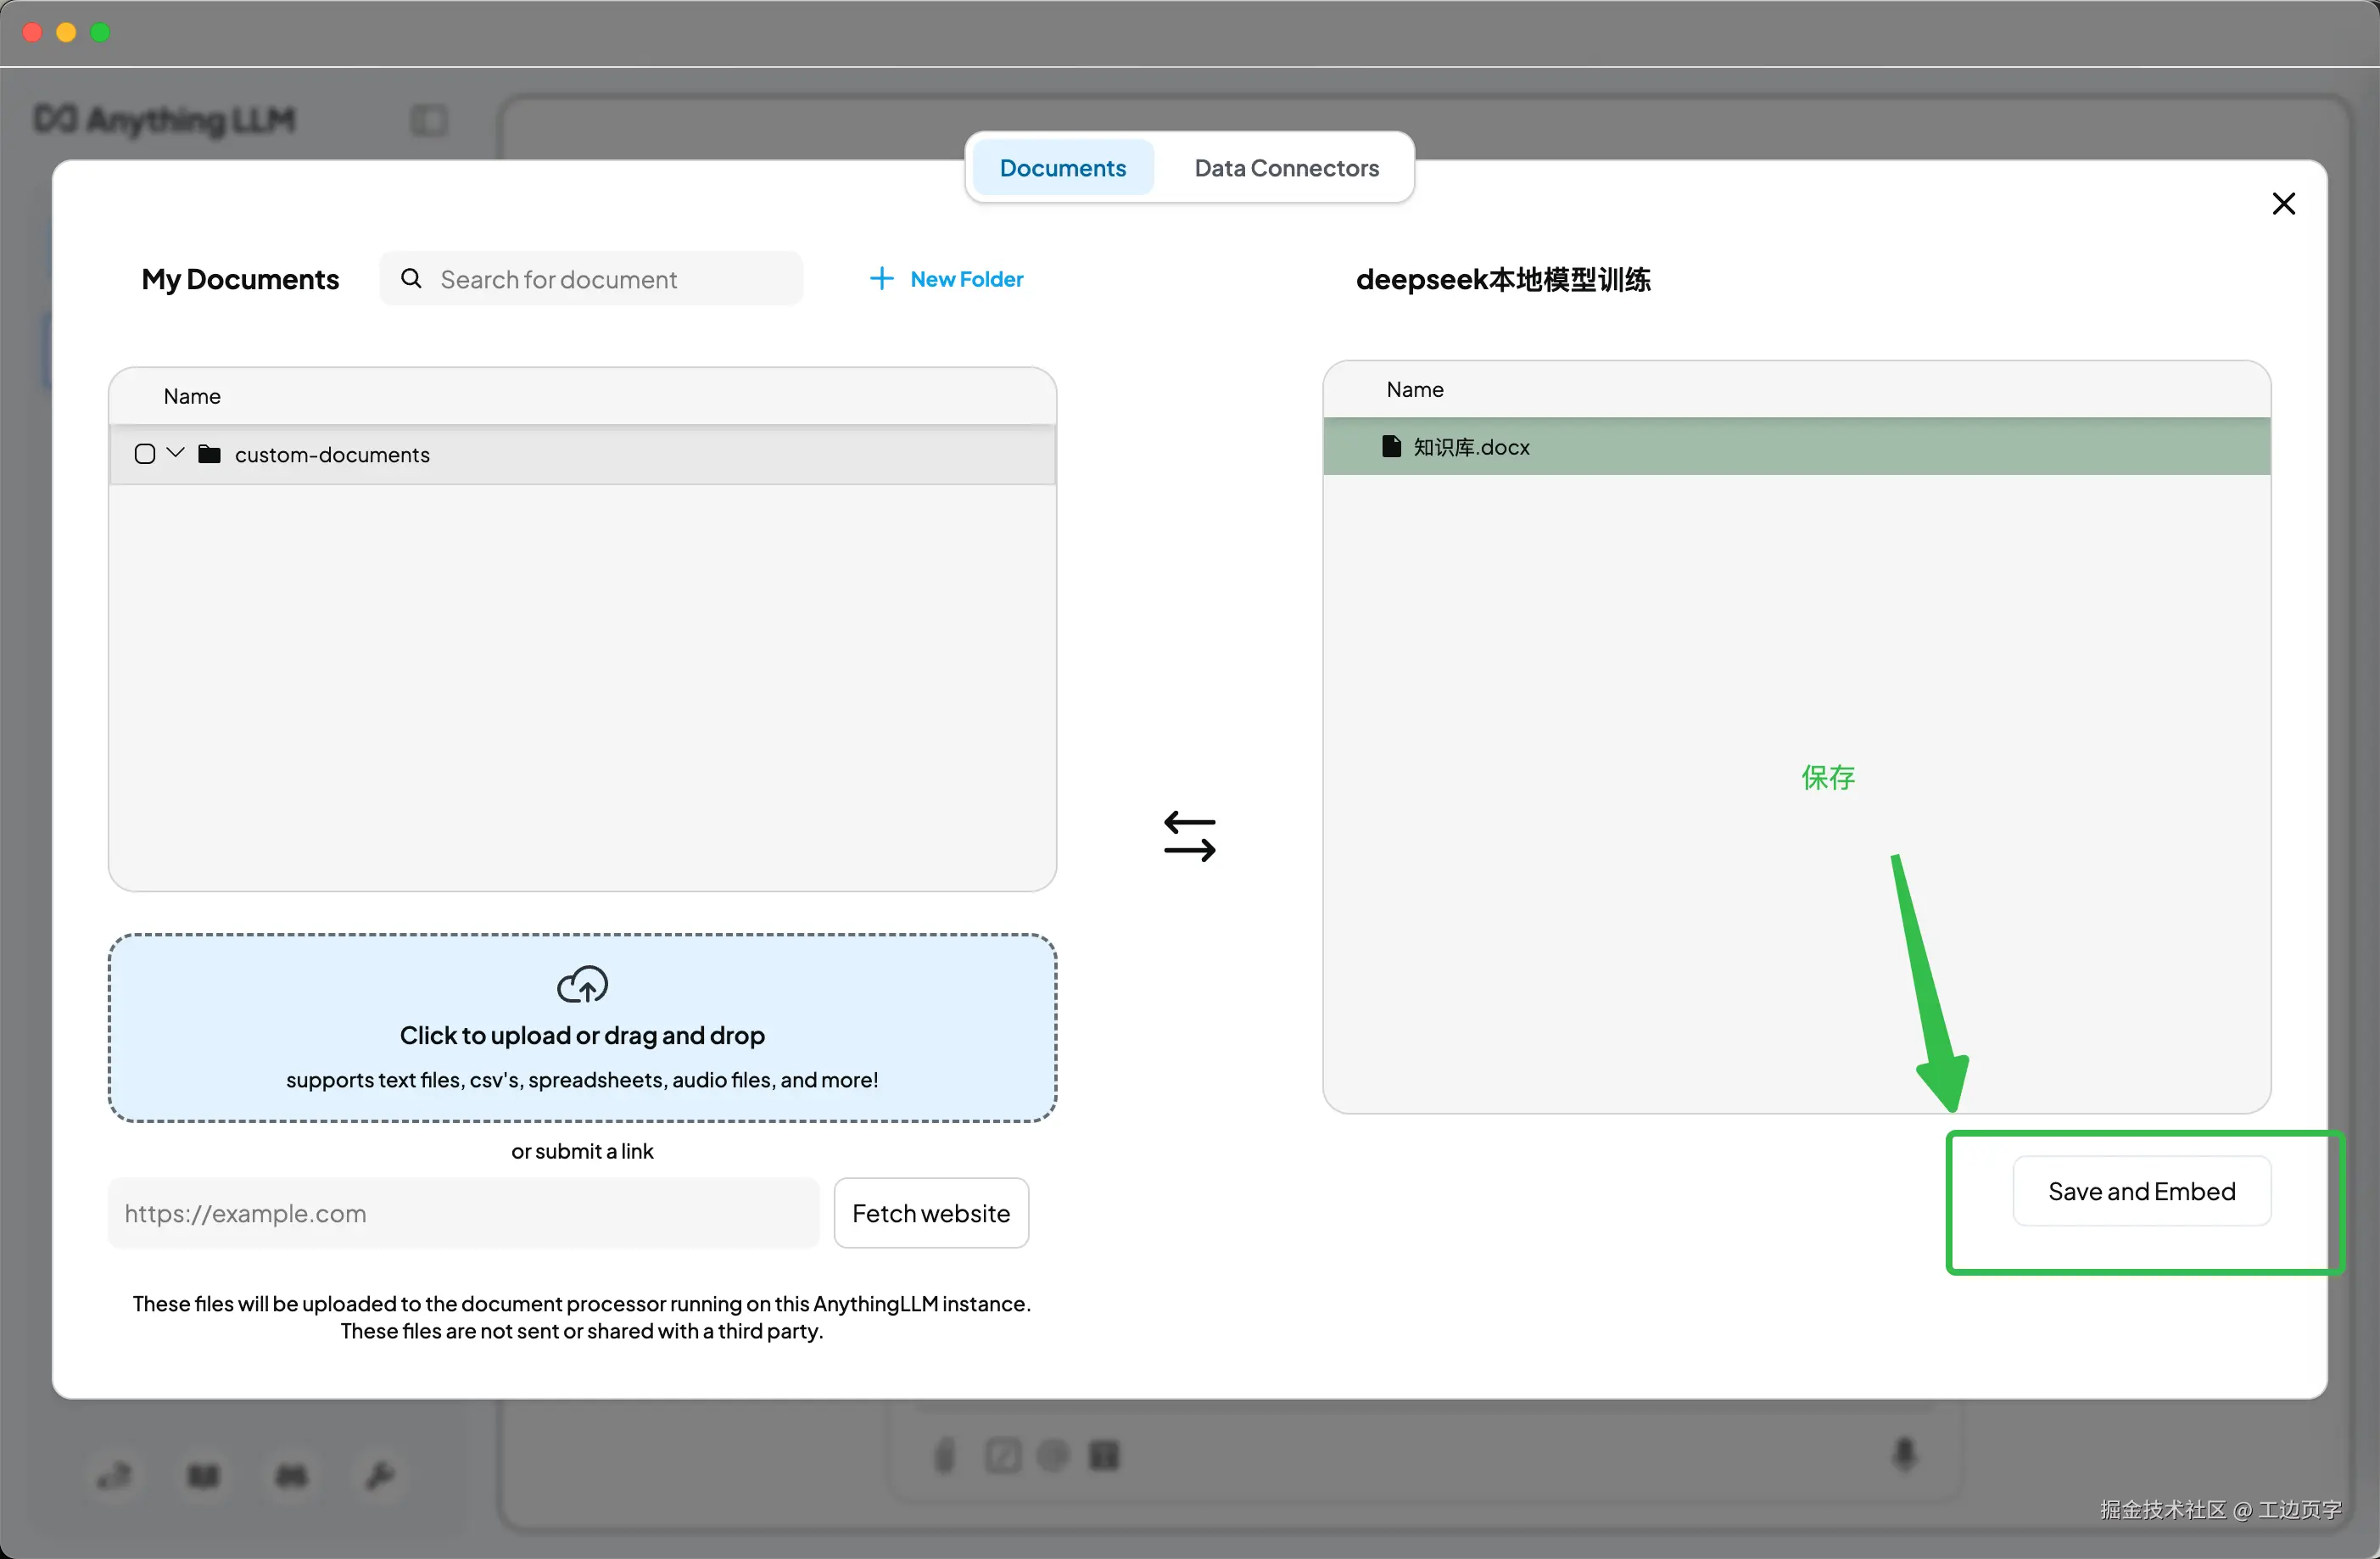
Task: Open settings via the wrench icon
Action: coord(379,1474)
